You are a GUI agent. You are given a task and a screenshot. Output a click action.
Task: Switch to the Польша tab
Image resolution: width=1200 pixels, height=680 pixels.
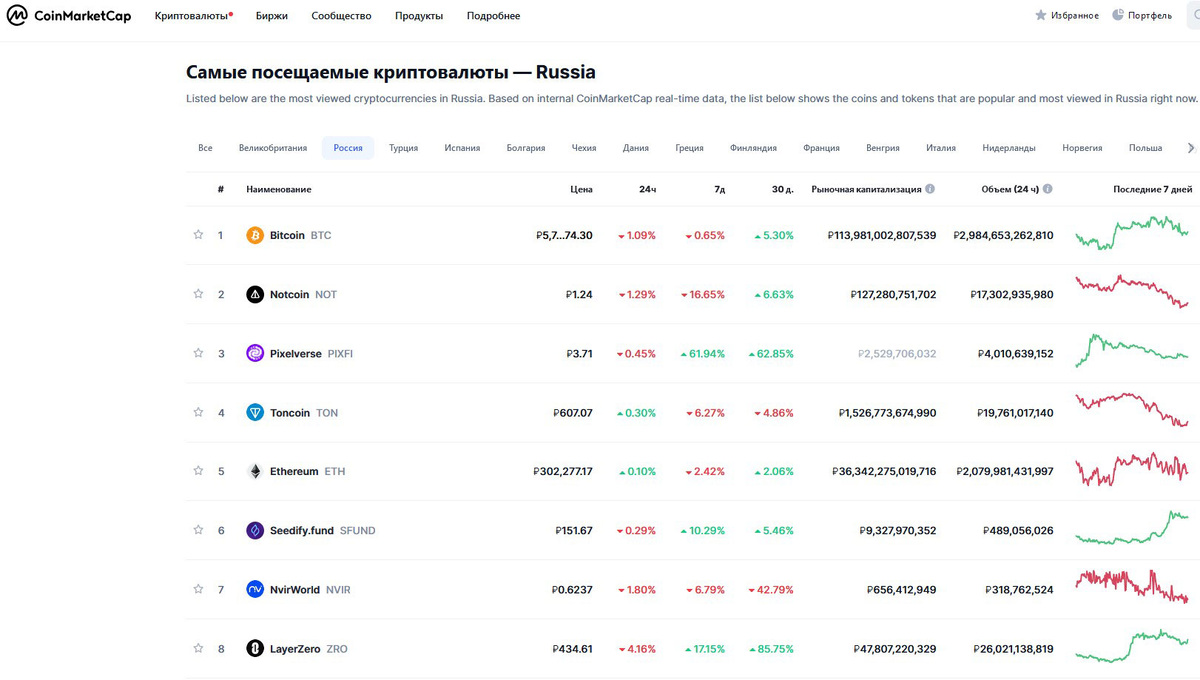click(x=1145, y=148)
